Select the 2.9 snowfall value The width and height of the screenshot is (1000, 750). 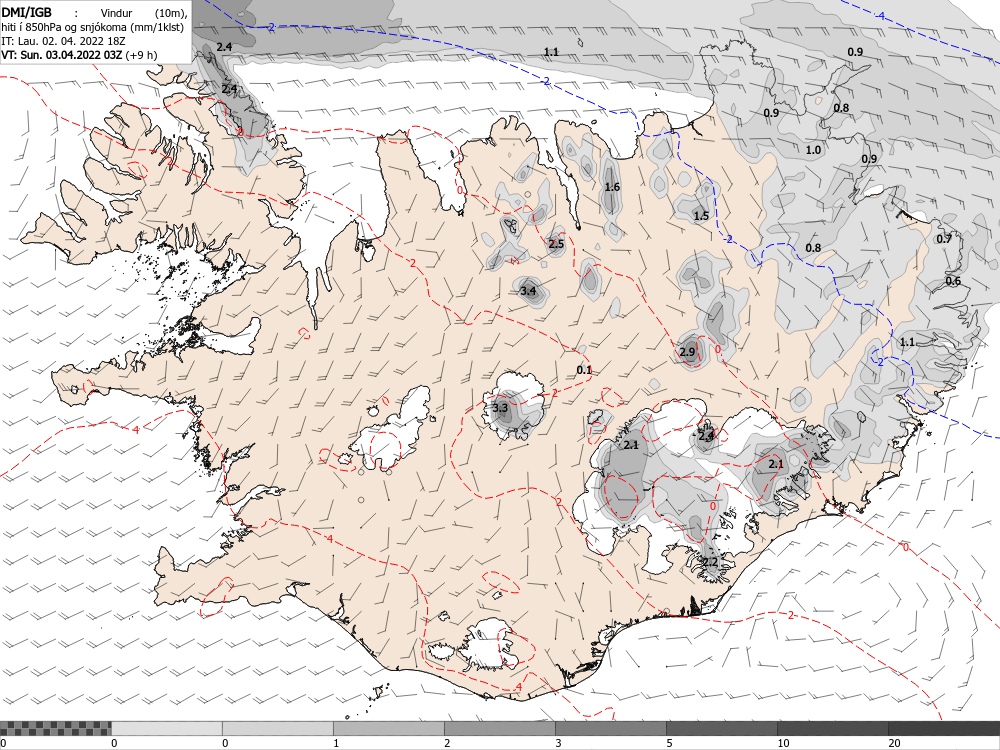pyautogui.click(x=687, y=352)
